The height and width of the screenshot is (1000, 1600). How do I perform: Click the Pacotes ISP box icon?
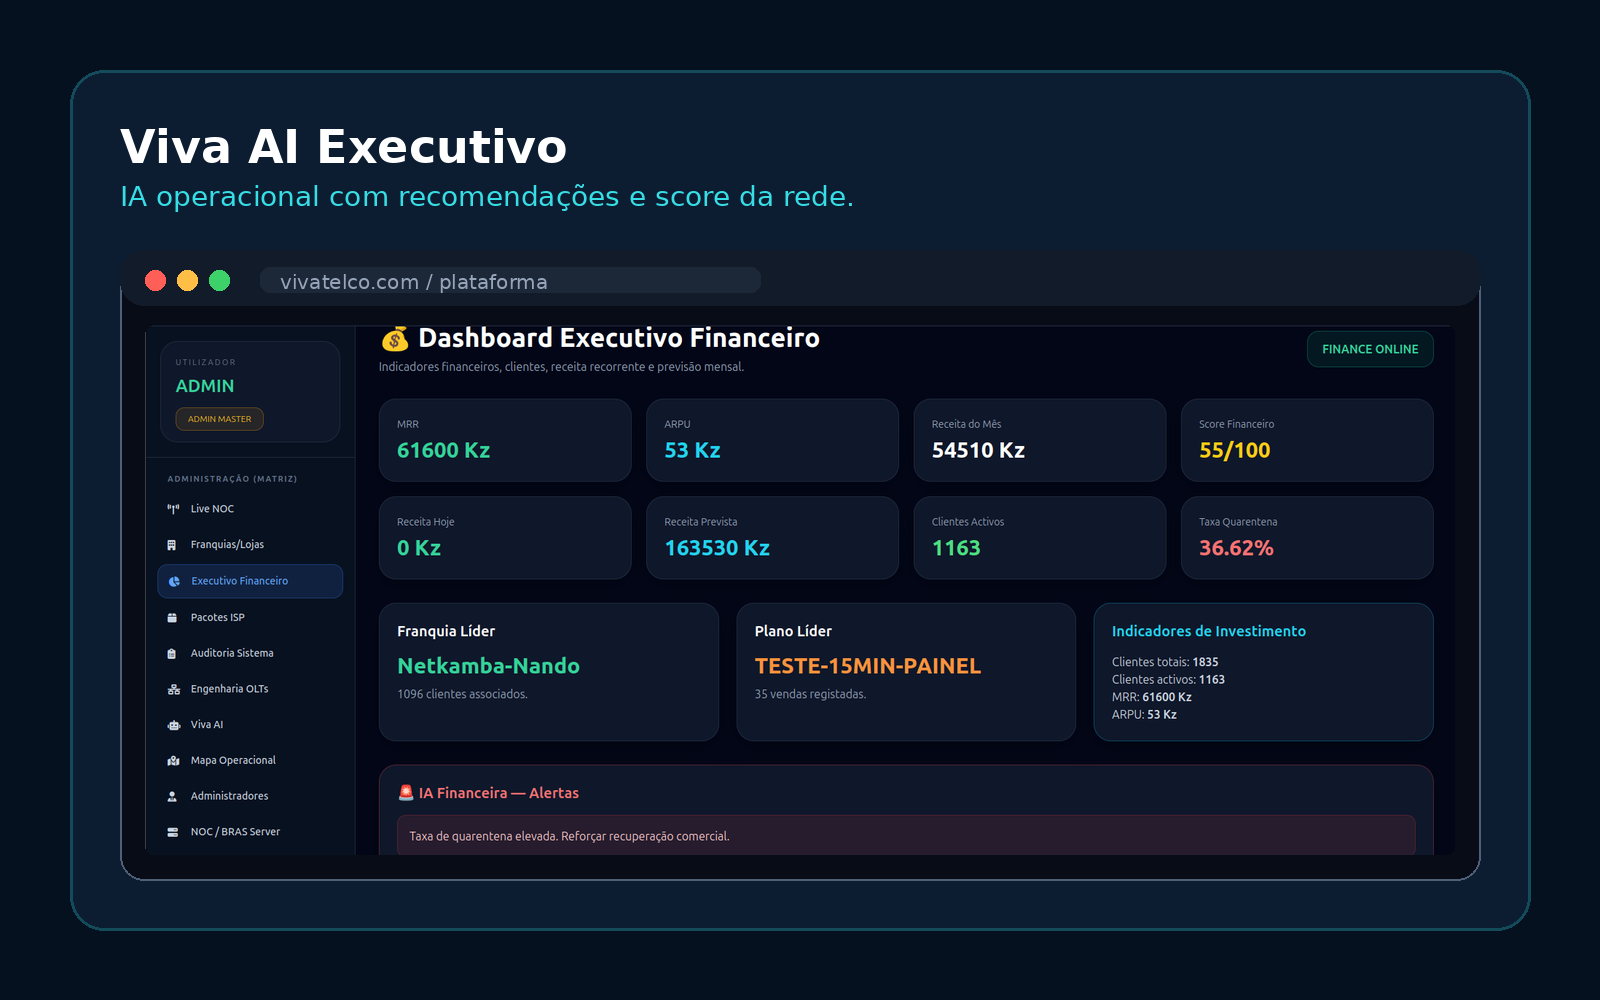point(172,618)
